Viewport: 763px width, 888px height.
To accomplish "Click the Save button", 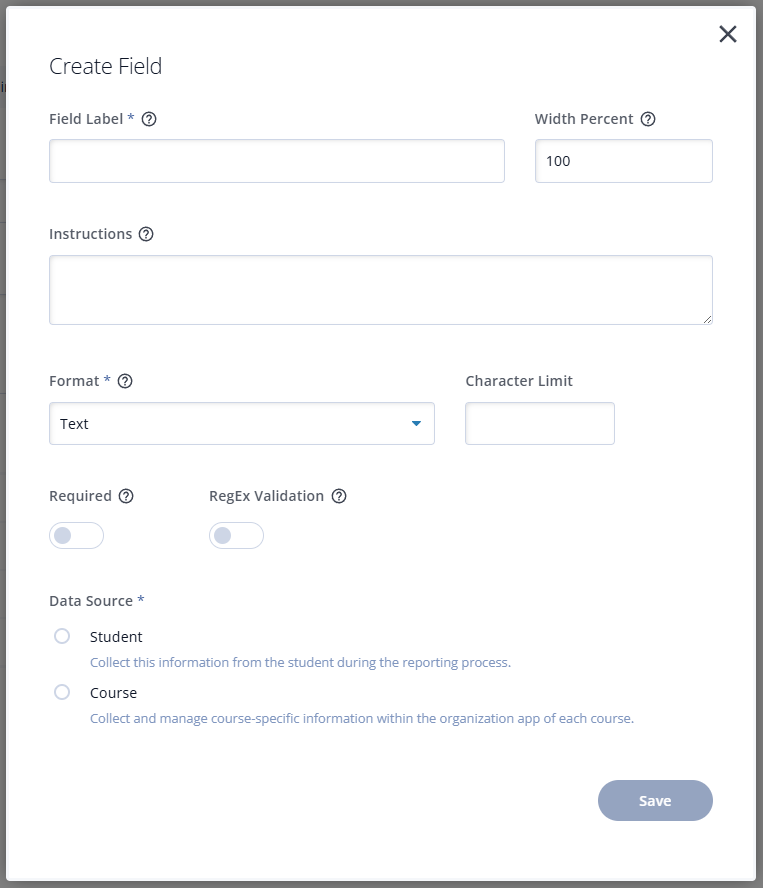I will pos(655,801).
